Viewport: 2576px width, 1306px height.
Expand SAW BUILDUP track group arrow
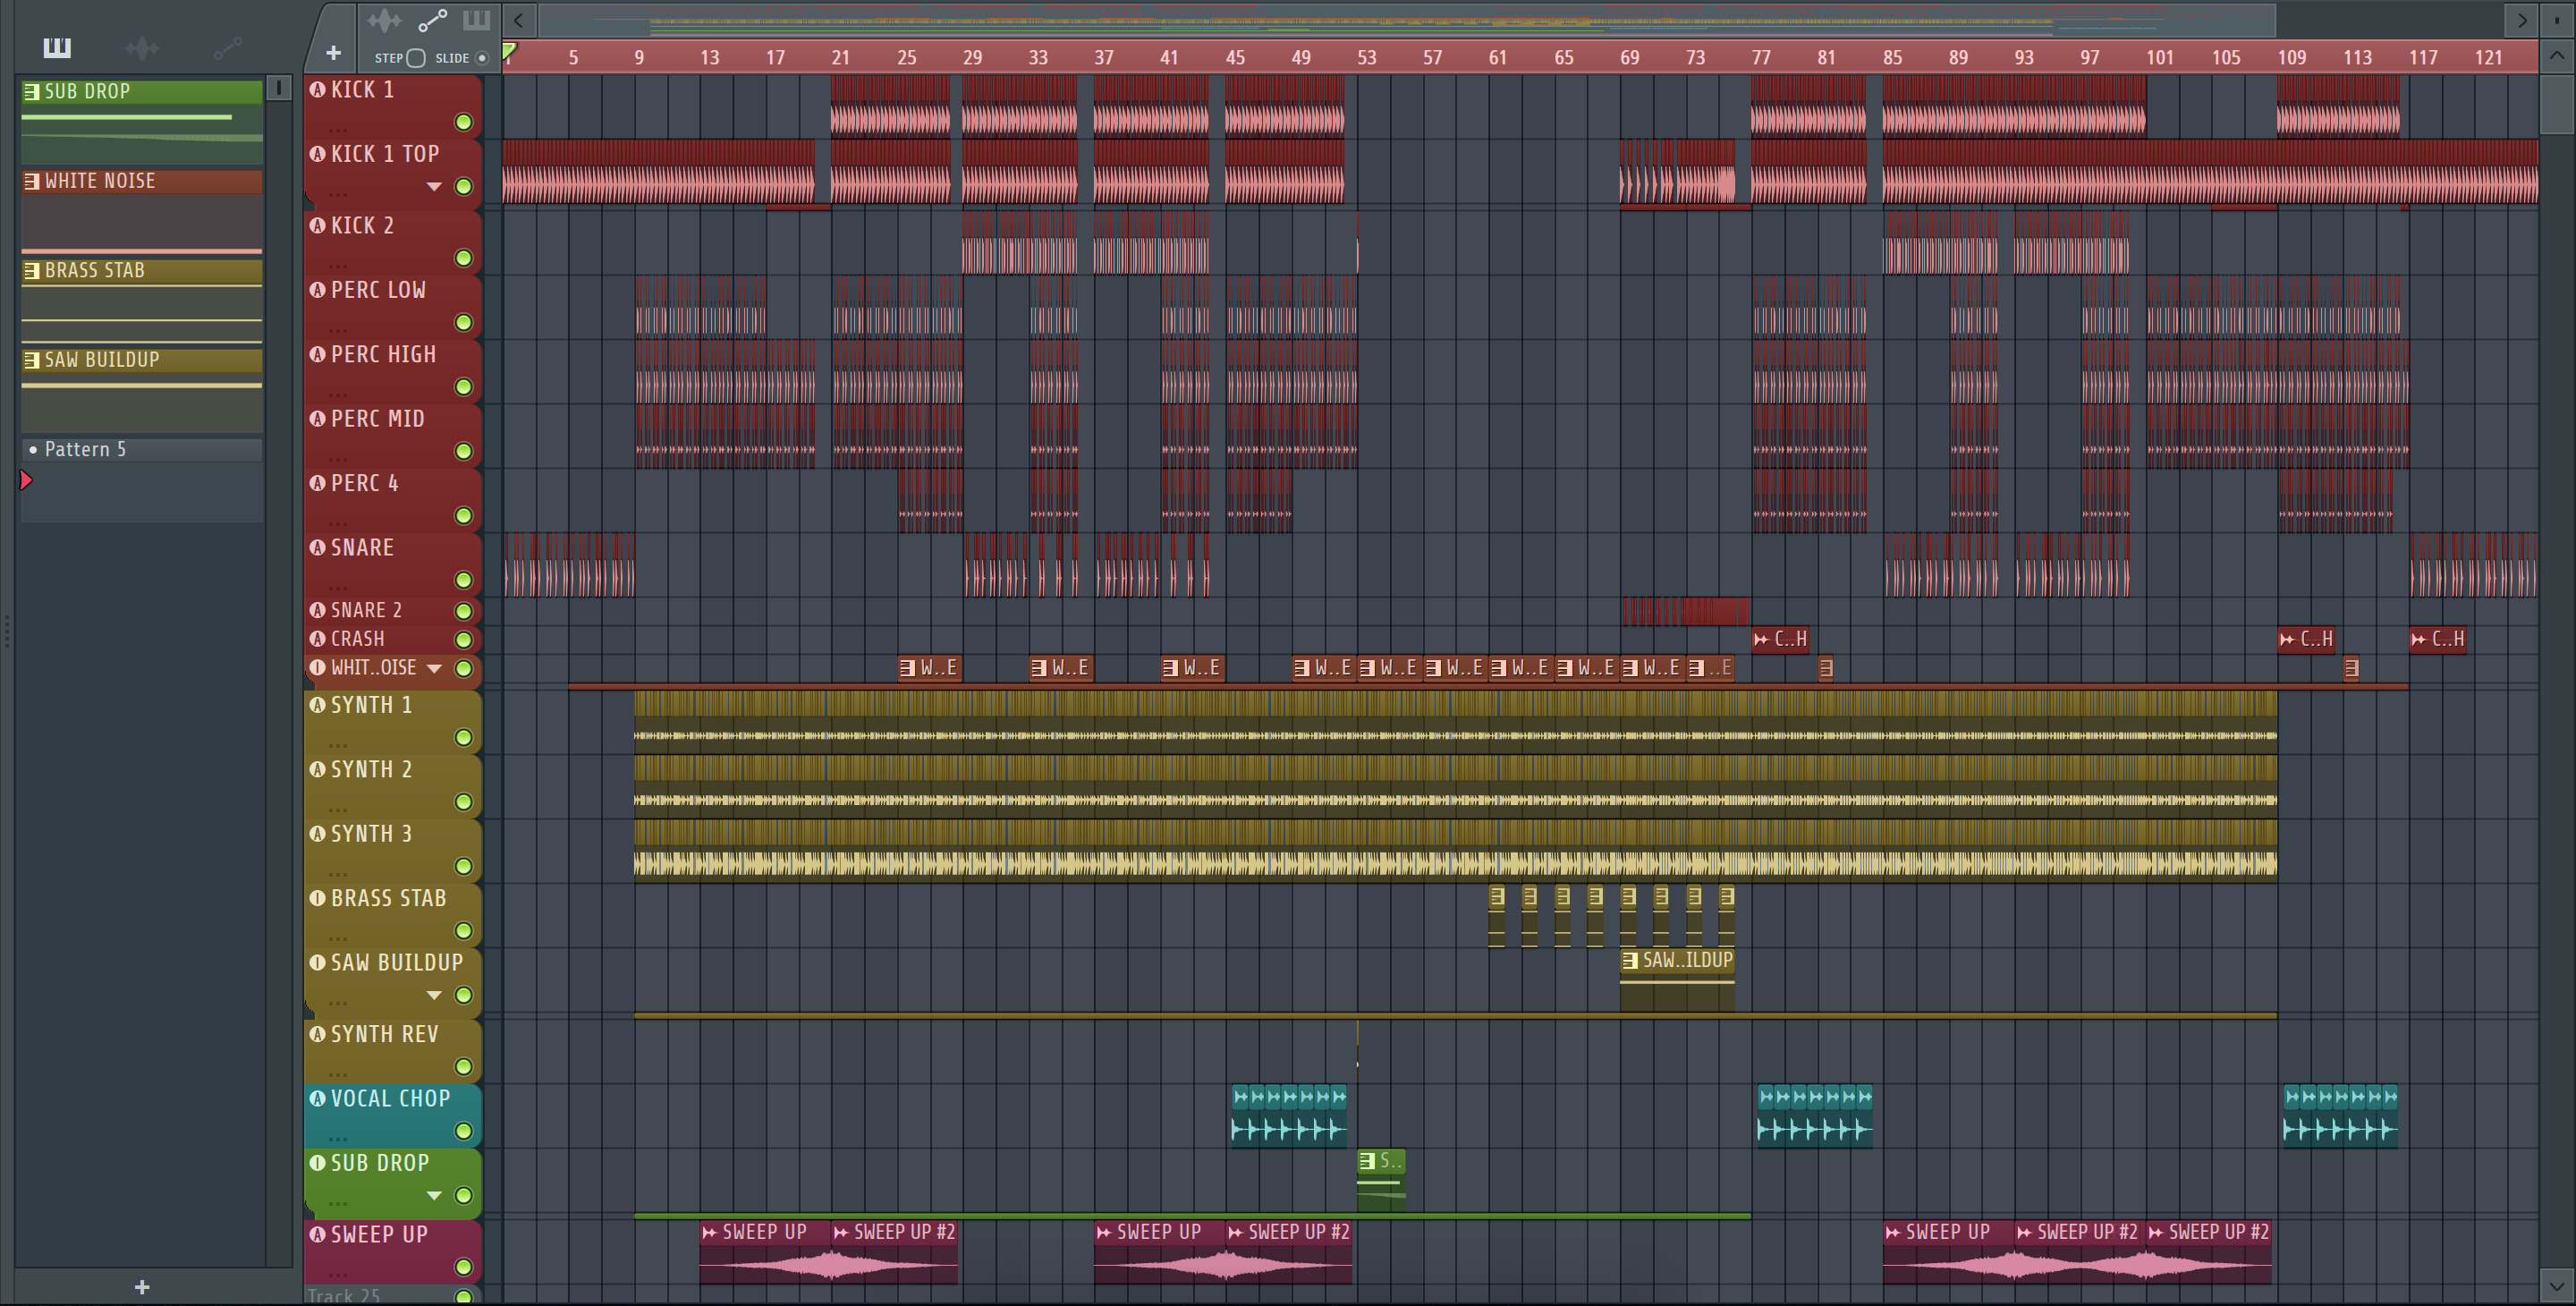pyautogui.click(x=434, y=995)
